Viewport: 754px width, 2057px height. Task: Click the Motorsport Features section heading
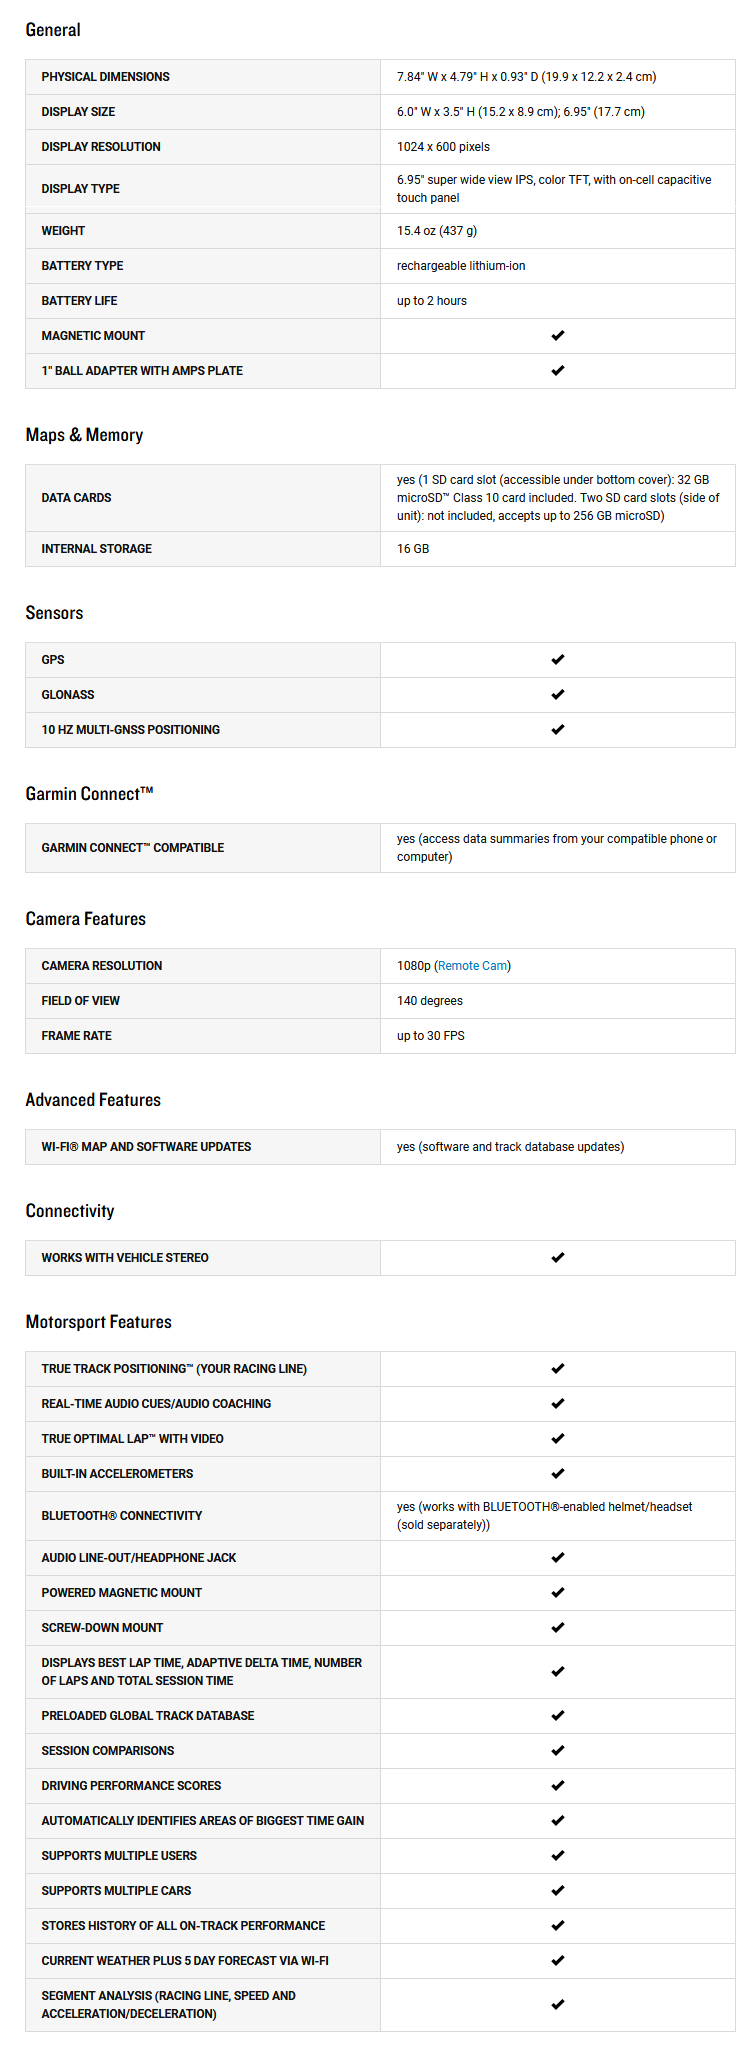tap(98, 1322)
